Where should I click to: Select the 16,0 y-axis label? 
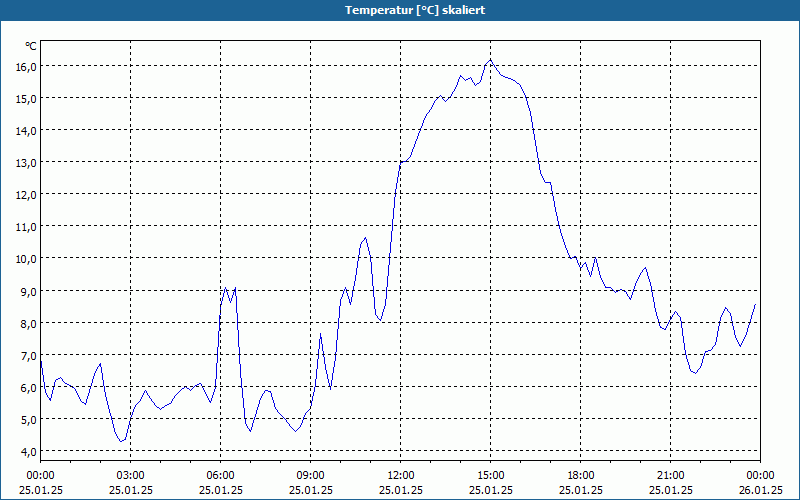(x=27, y=67)
